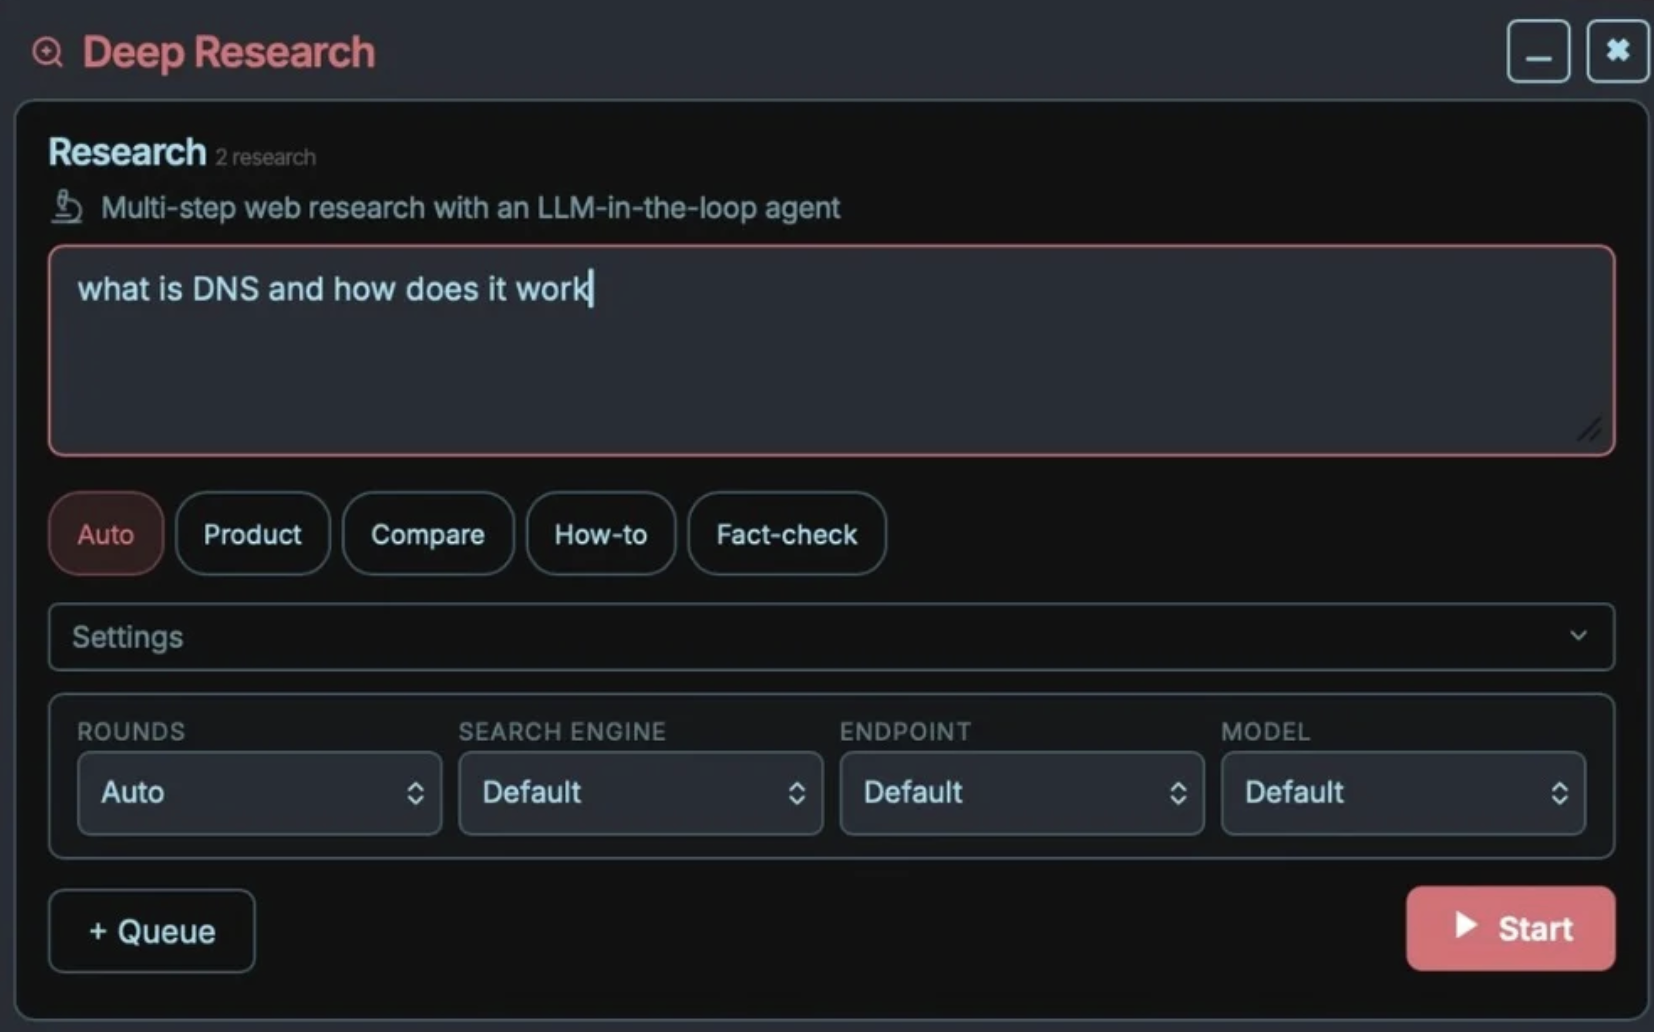This screenshot has height=1032, width=1654.
Task: Switch to Product research mode
Action: 252,534
